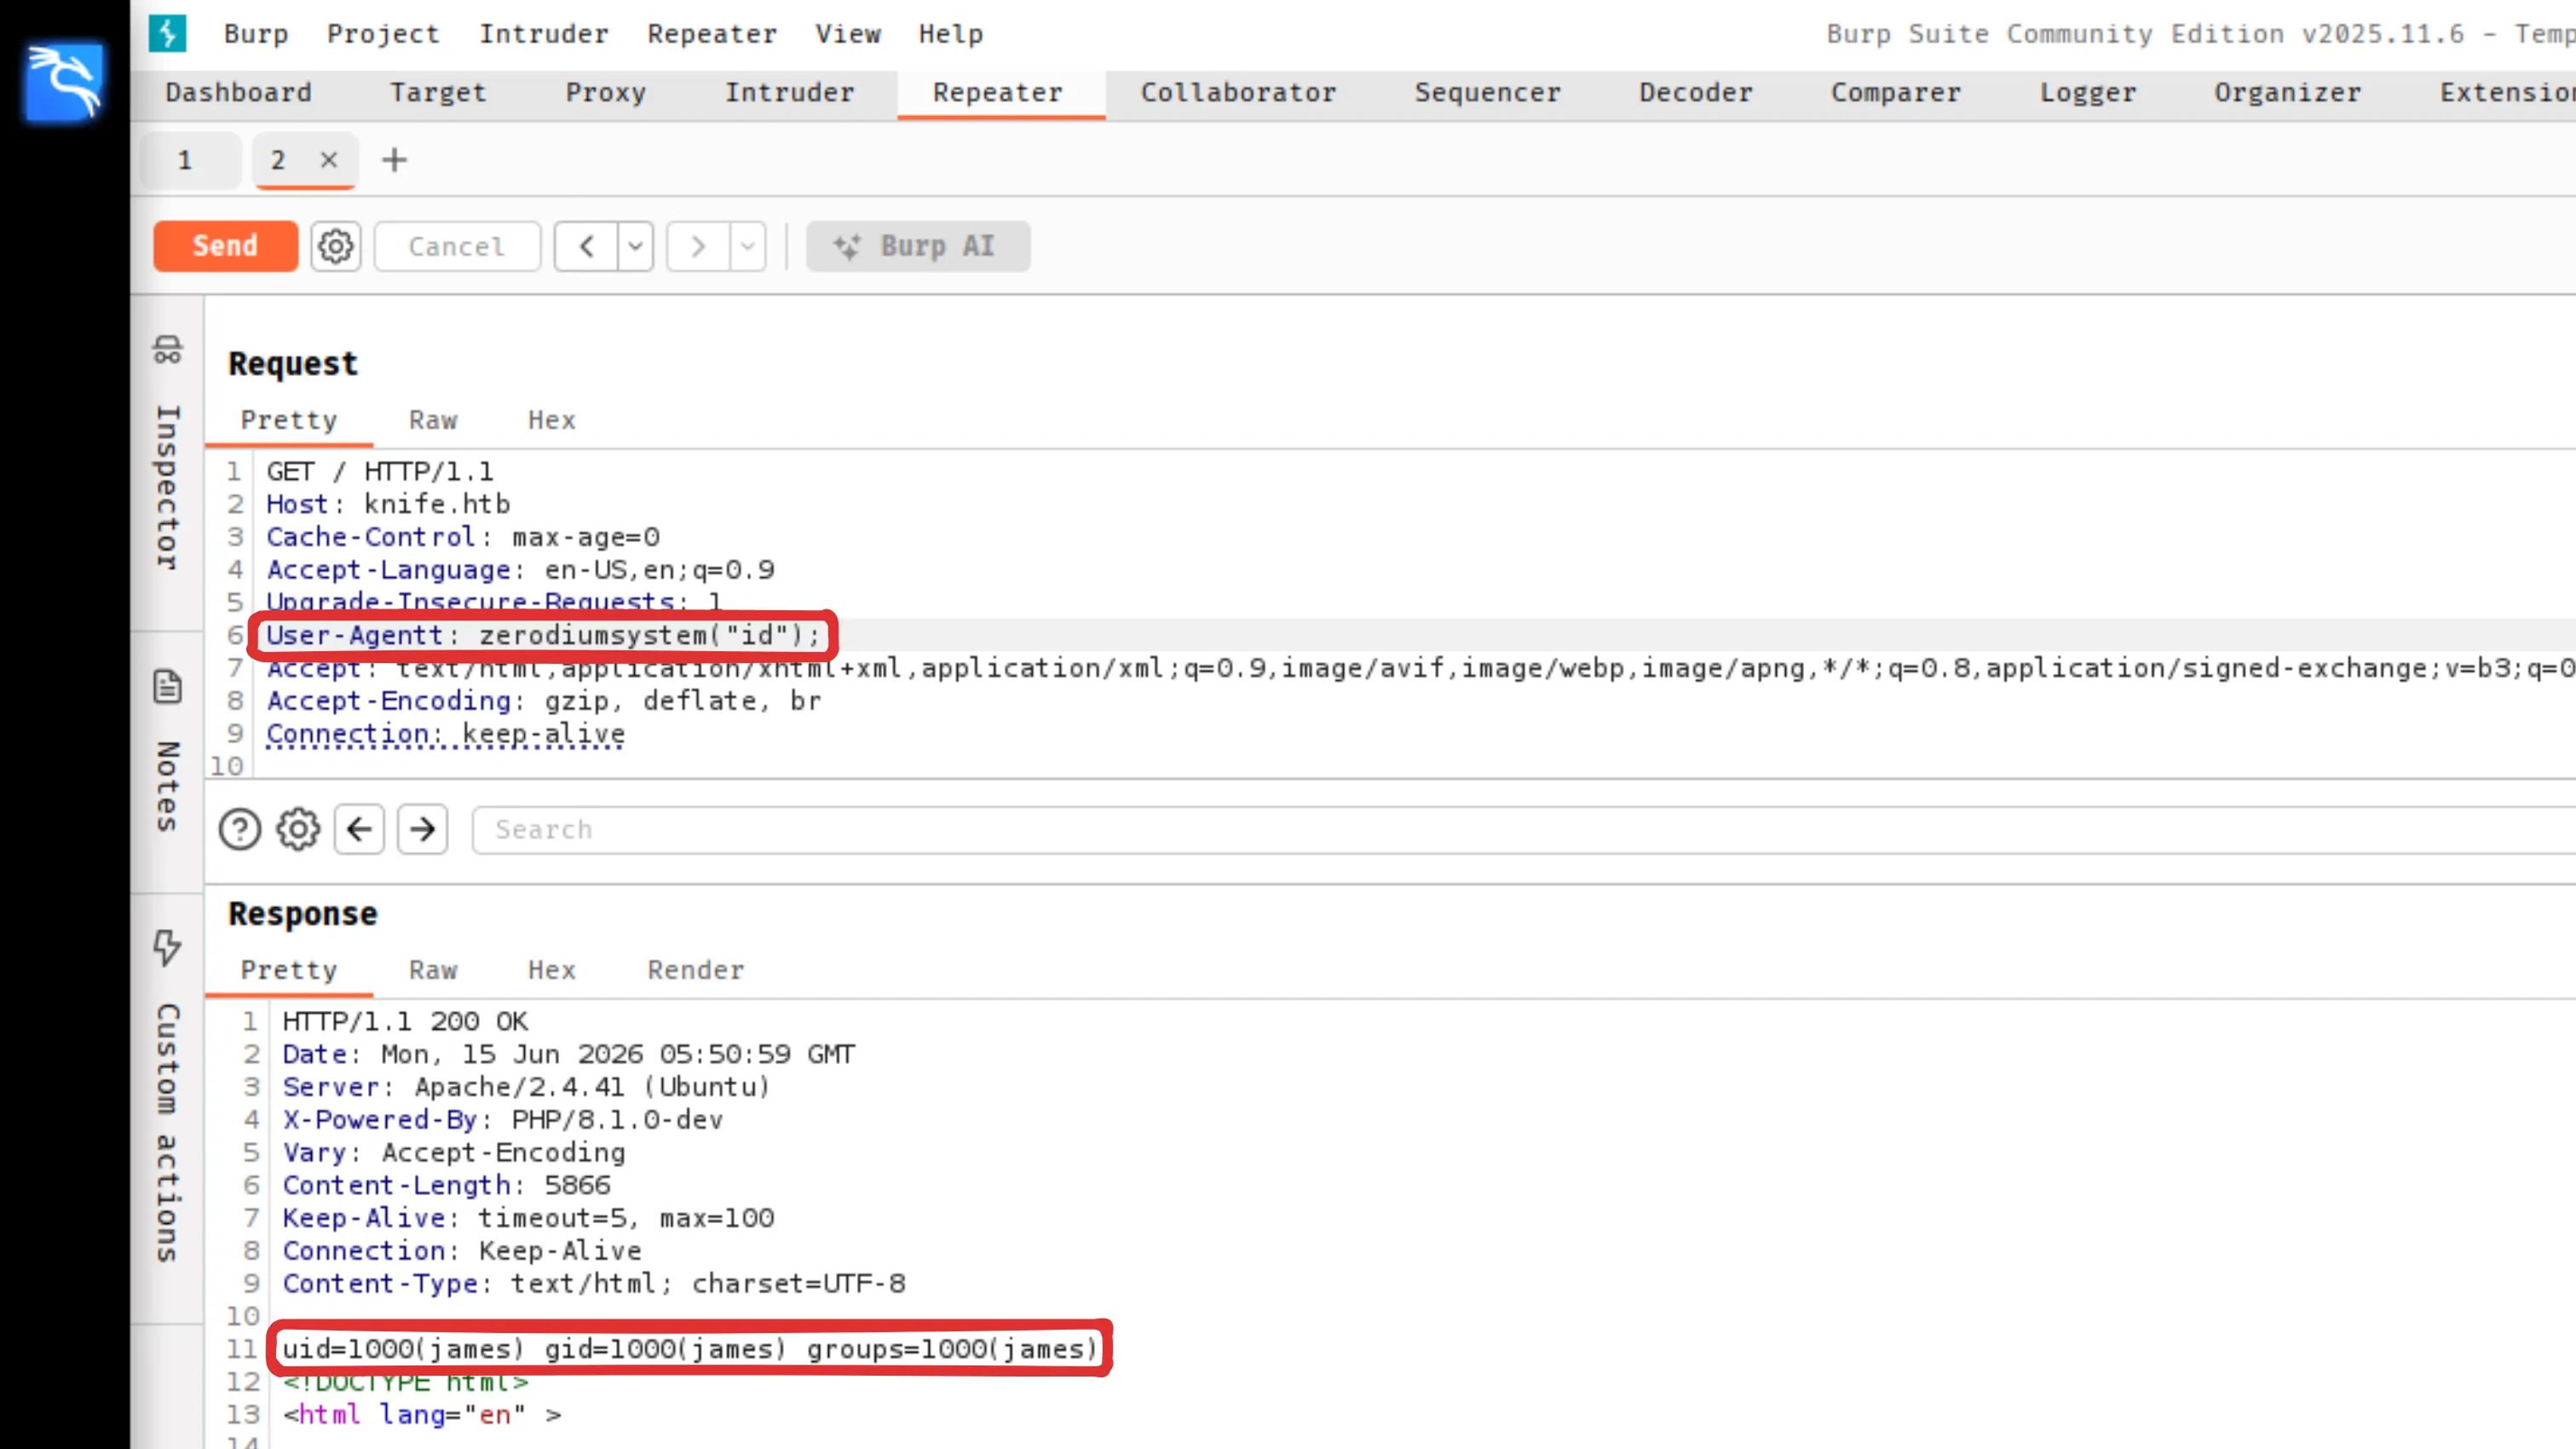
Task: Show Request in Pretty view
Action: coord(289,421)
